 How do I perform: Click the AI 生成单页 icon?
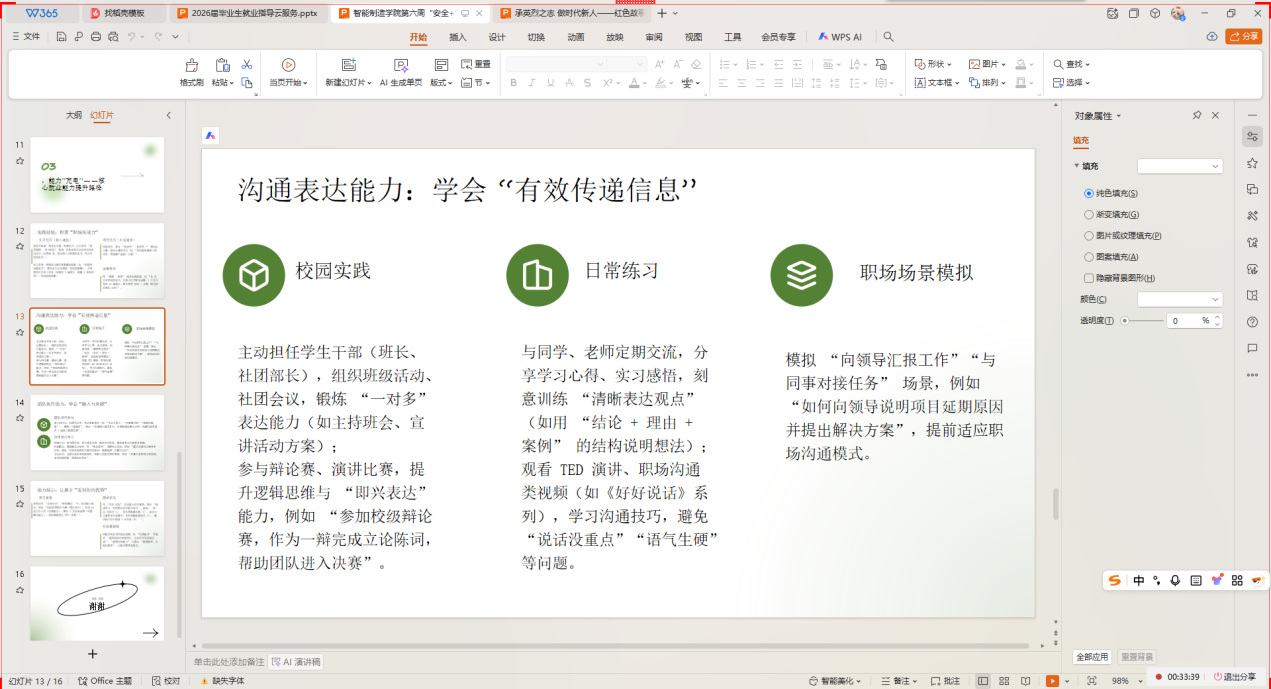coord(400,66)
